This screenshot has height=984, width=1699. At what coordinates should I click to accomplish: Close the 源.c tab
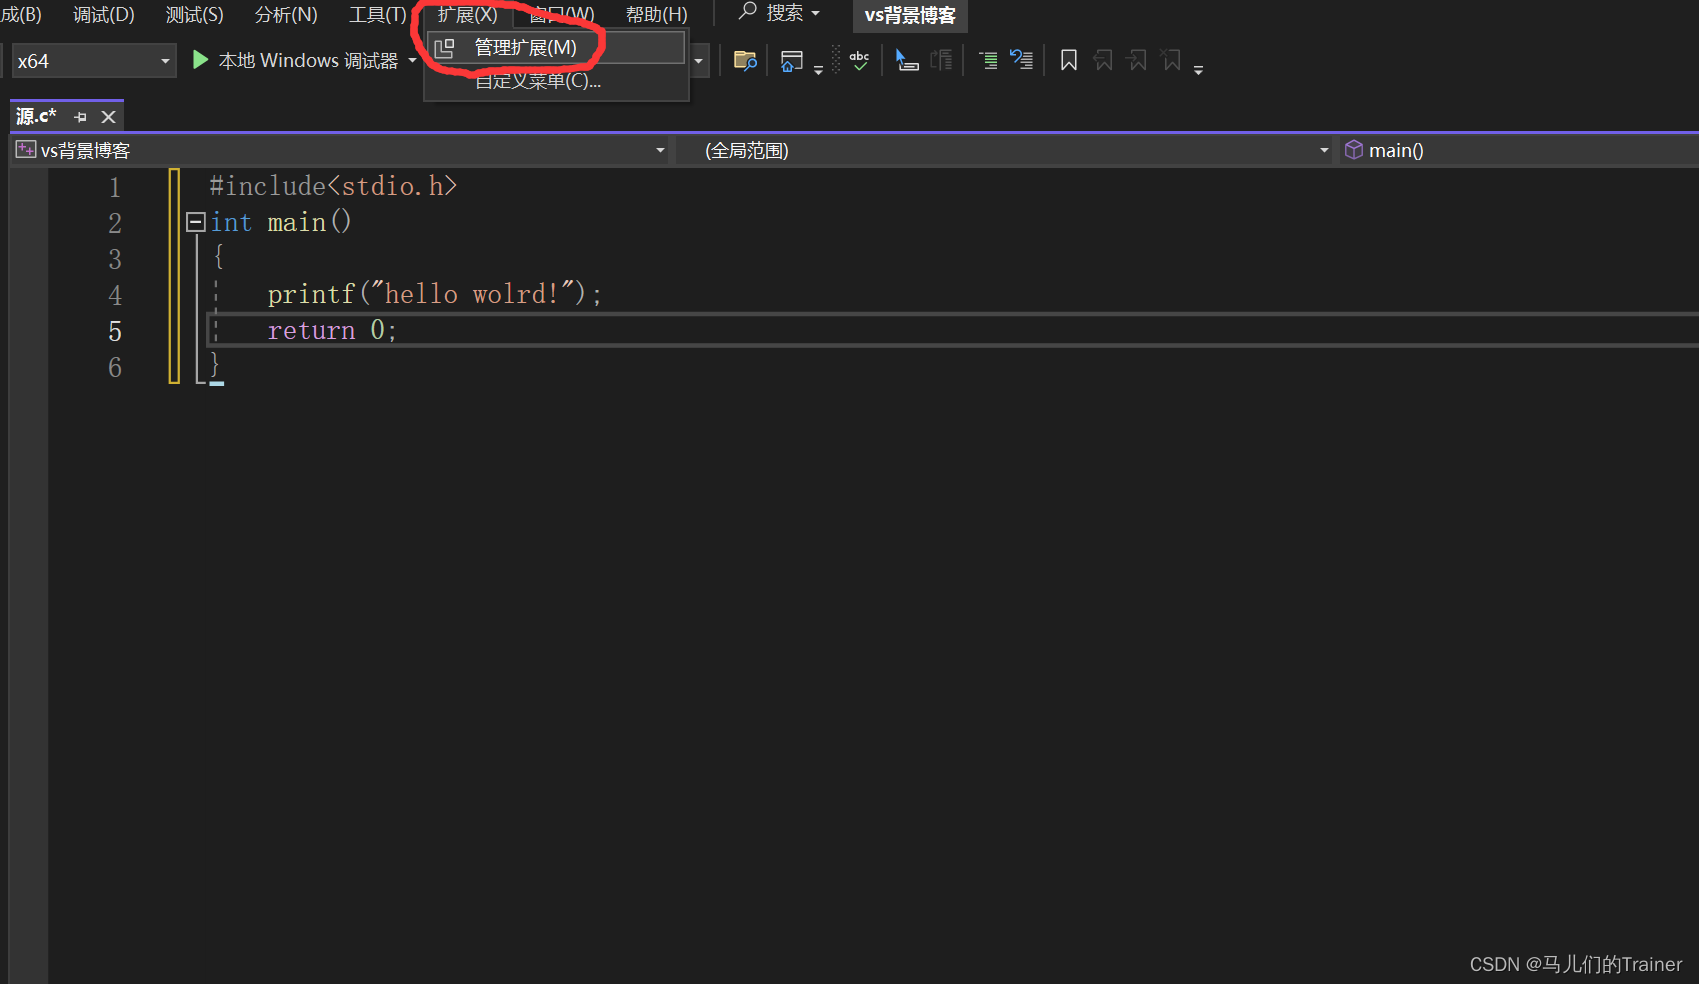[109, 117]
